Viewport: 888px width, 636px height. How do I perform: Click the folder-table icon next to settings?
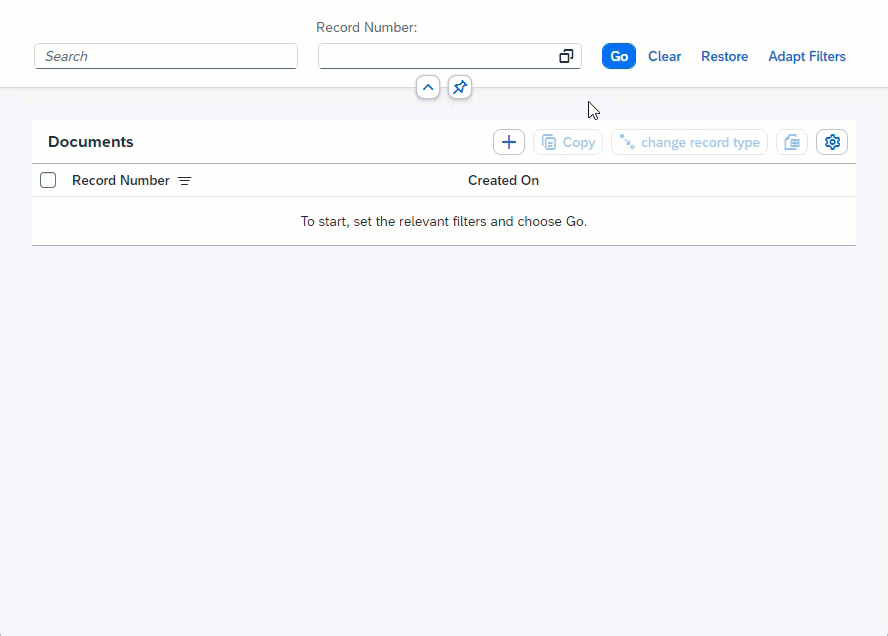pos(791,142)
